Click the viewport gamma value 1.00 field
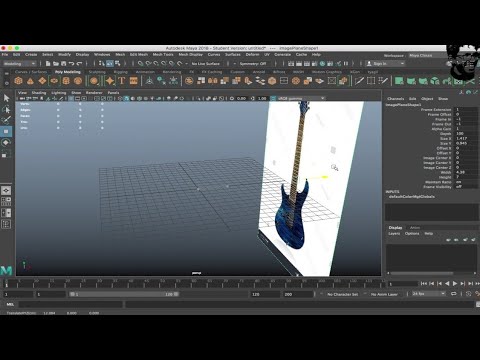The image size is (480, 360). (x=262, y=98)
